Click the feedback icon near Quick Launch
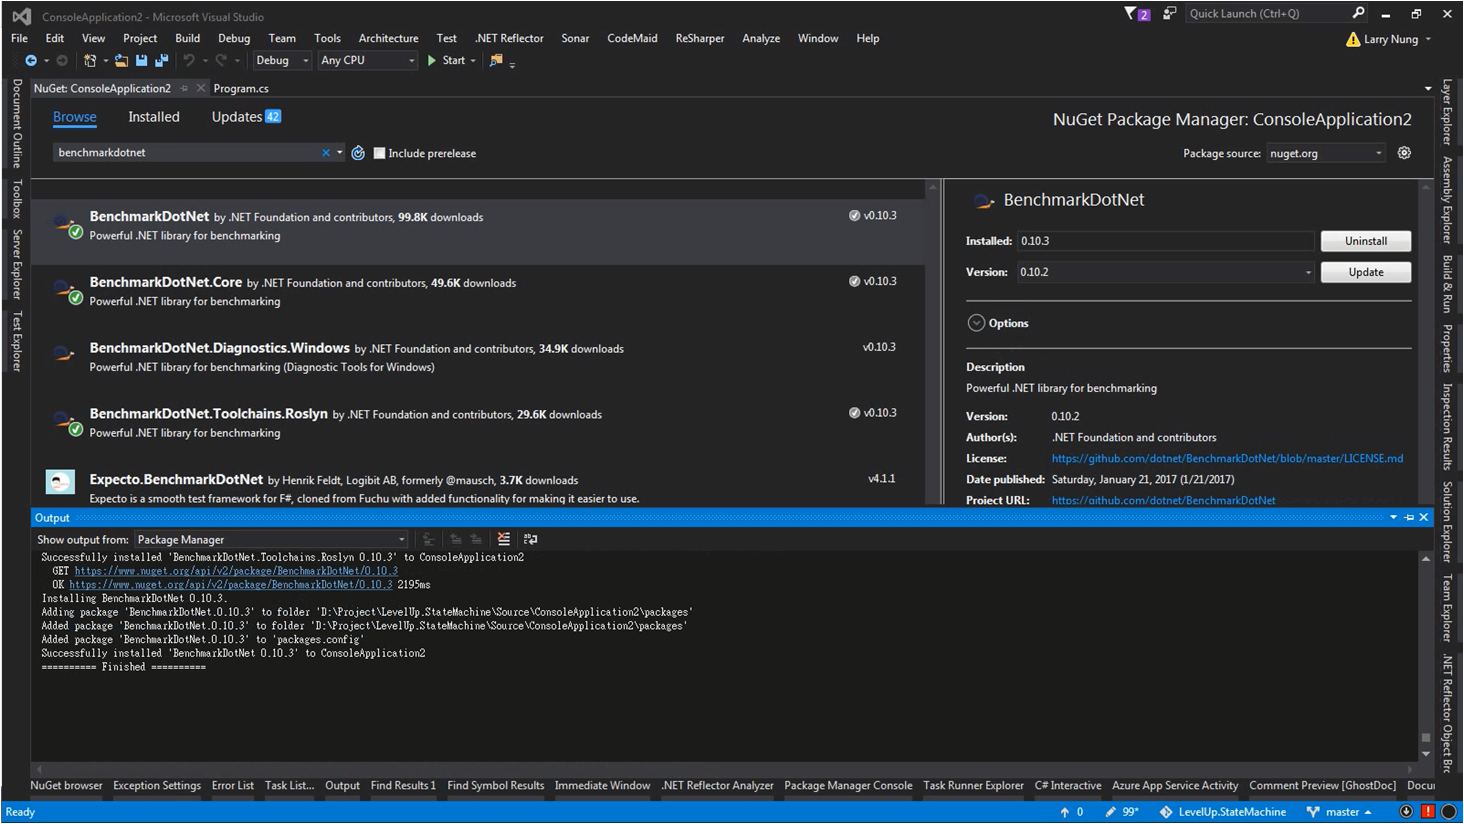The width and height of the screenshot is (1464, 824). 1169,14
